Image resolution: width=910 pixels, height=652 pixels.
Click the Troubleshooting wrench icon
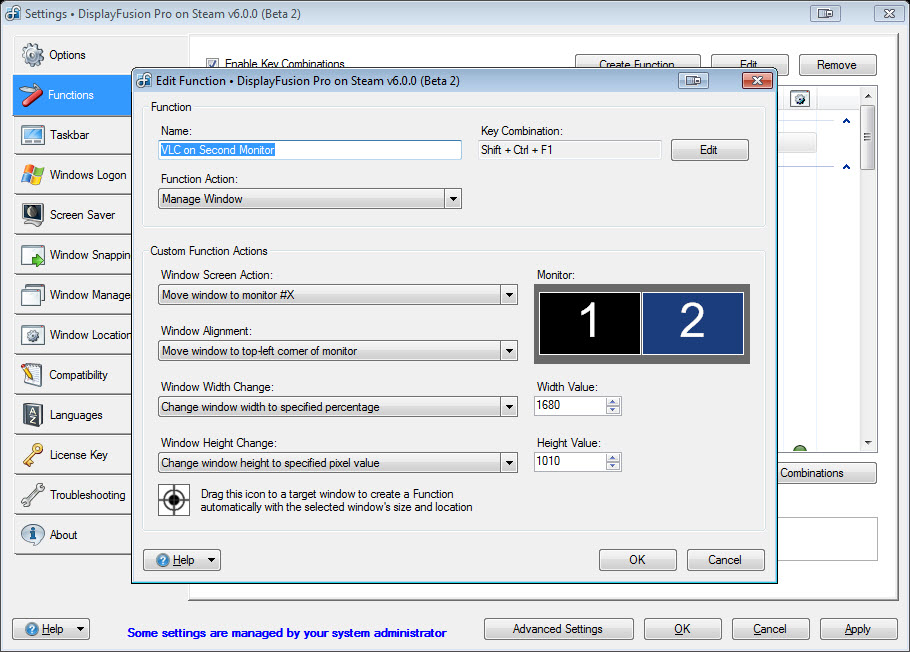[33, 495]
